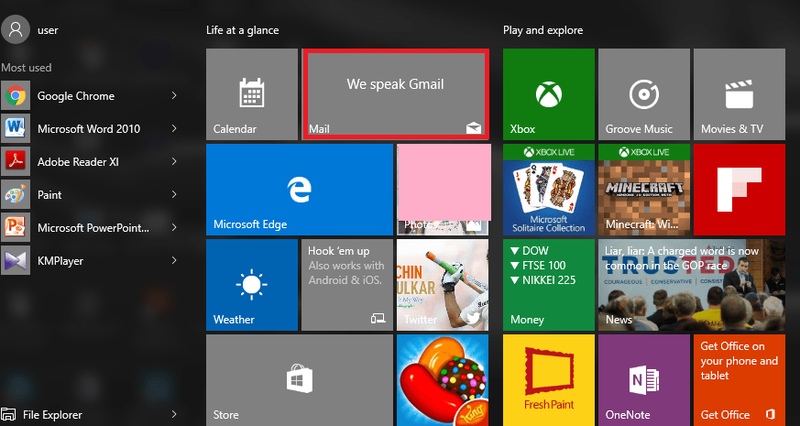Click the 'Play and explore' group header
The image size is (800, 426).
tap(543, 30)
